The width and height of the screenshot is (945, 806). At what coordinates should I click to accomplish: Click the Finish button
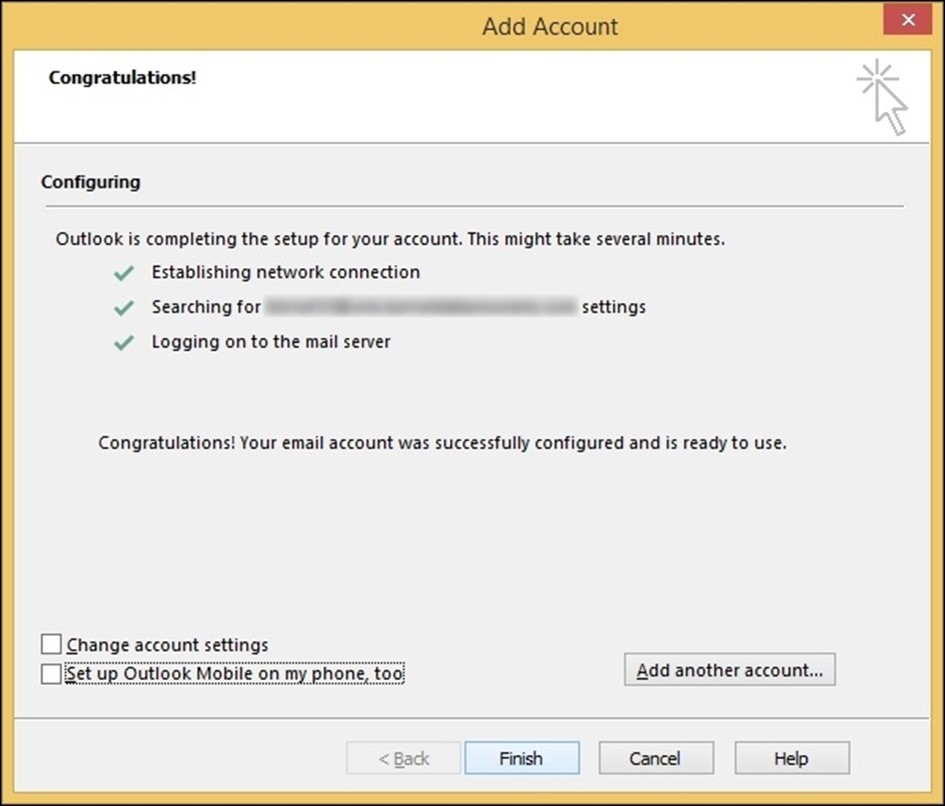522,758
